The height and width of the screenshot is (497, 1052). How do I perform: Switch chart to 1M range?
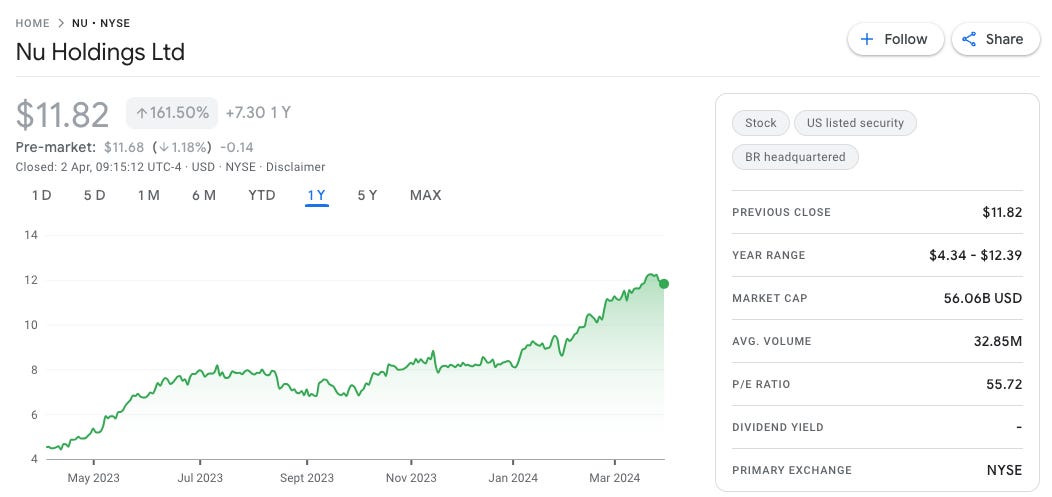(x=148, y=195)
